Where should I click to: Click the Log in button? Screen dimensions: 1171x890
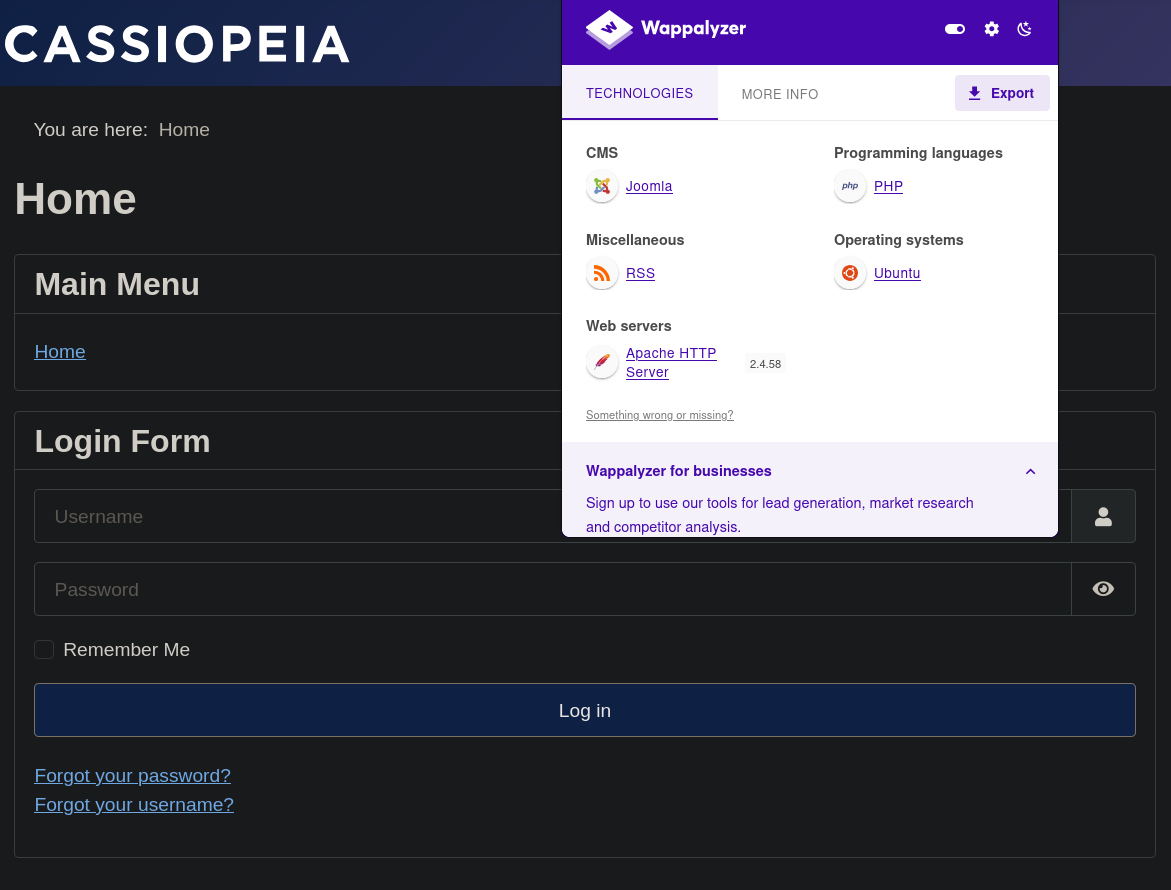tap(584, 710)
